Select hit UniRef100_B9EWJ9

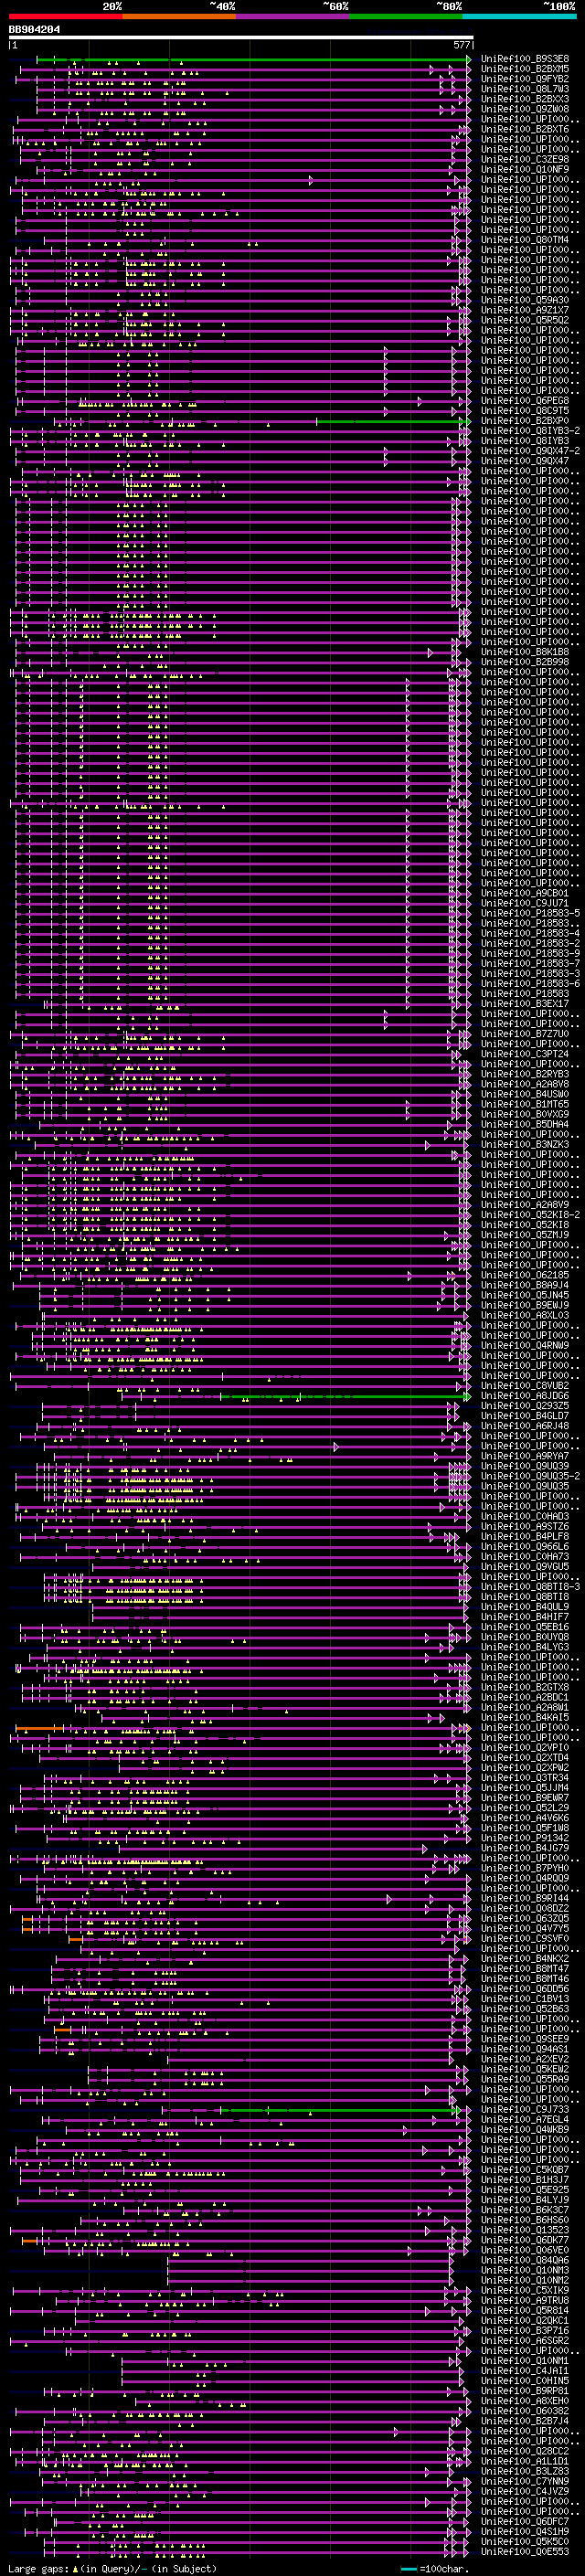click(x=525, y=1305)
